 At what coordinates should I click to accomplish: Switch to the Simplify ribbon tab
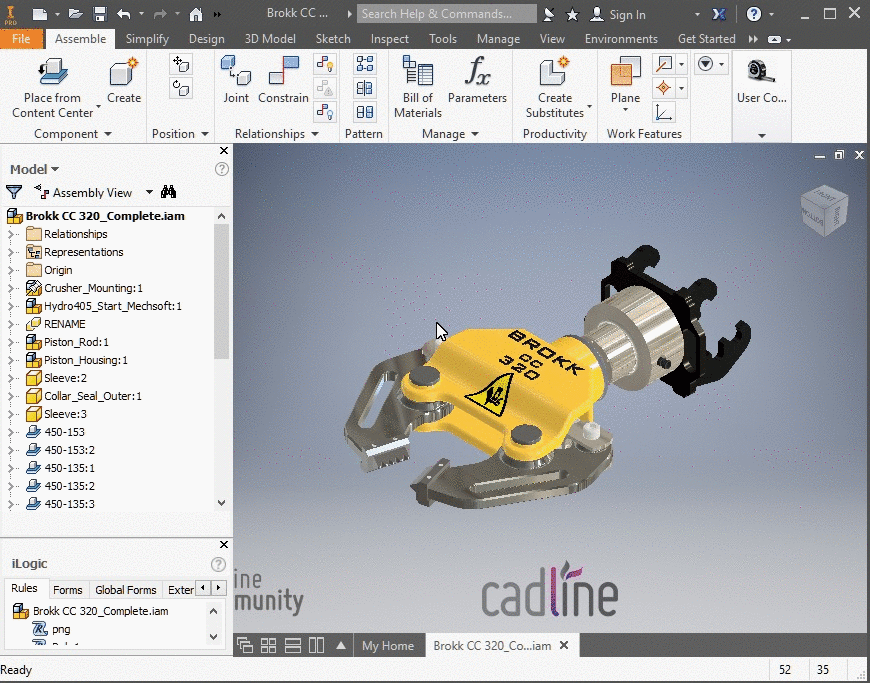point(147,39)
